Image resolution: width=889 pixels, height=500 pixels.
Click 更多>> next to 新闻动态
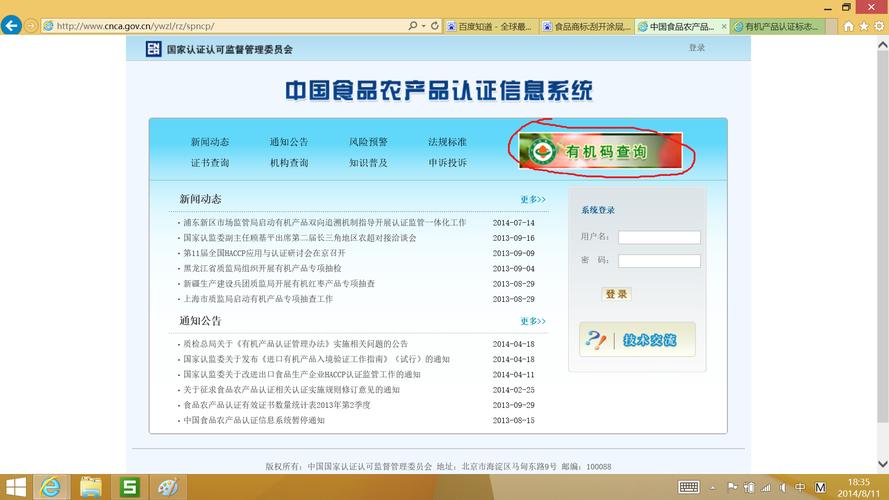[533, 200]
